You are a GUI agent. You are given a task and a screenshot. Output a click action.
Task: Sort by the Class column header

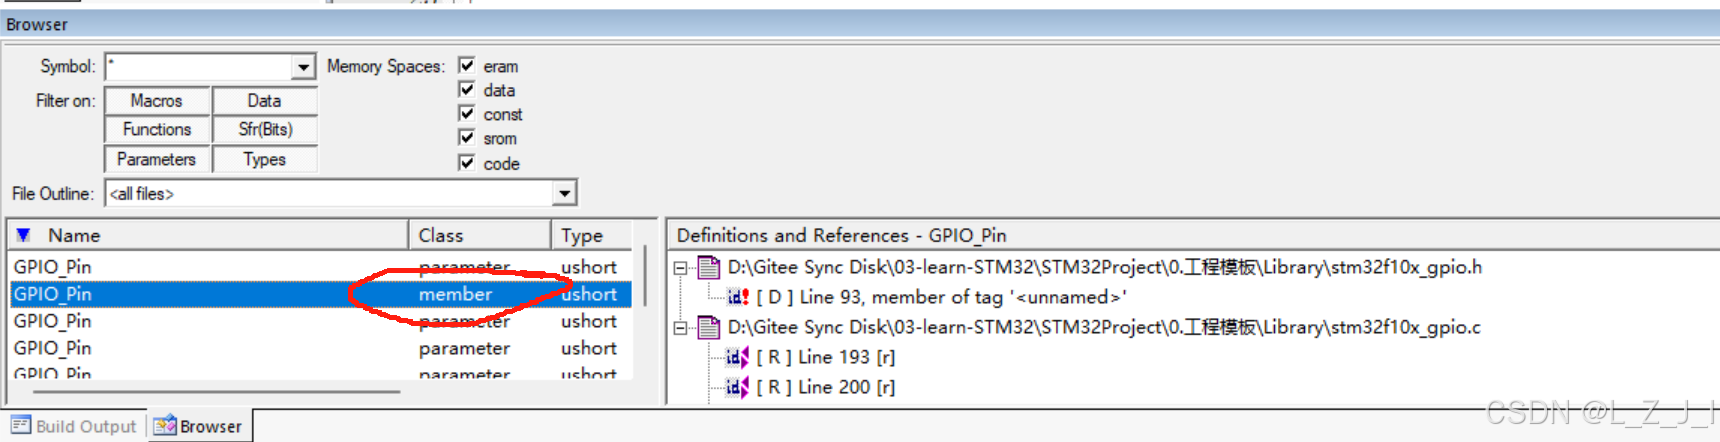coord(480,235)
